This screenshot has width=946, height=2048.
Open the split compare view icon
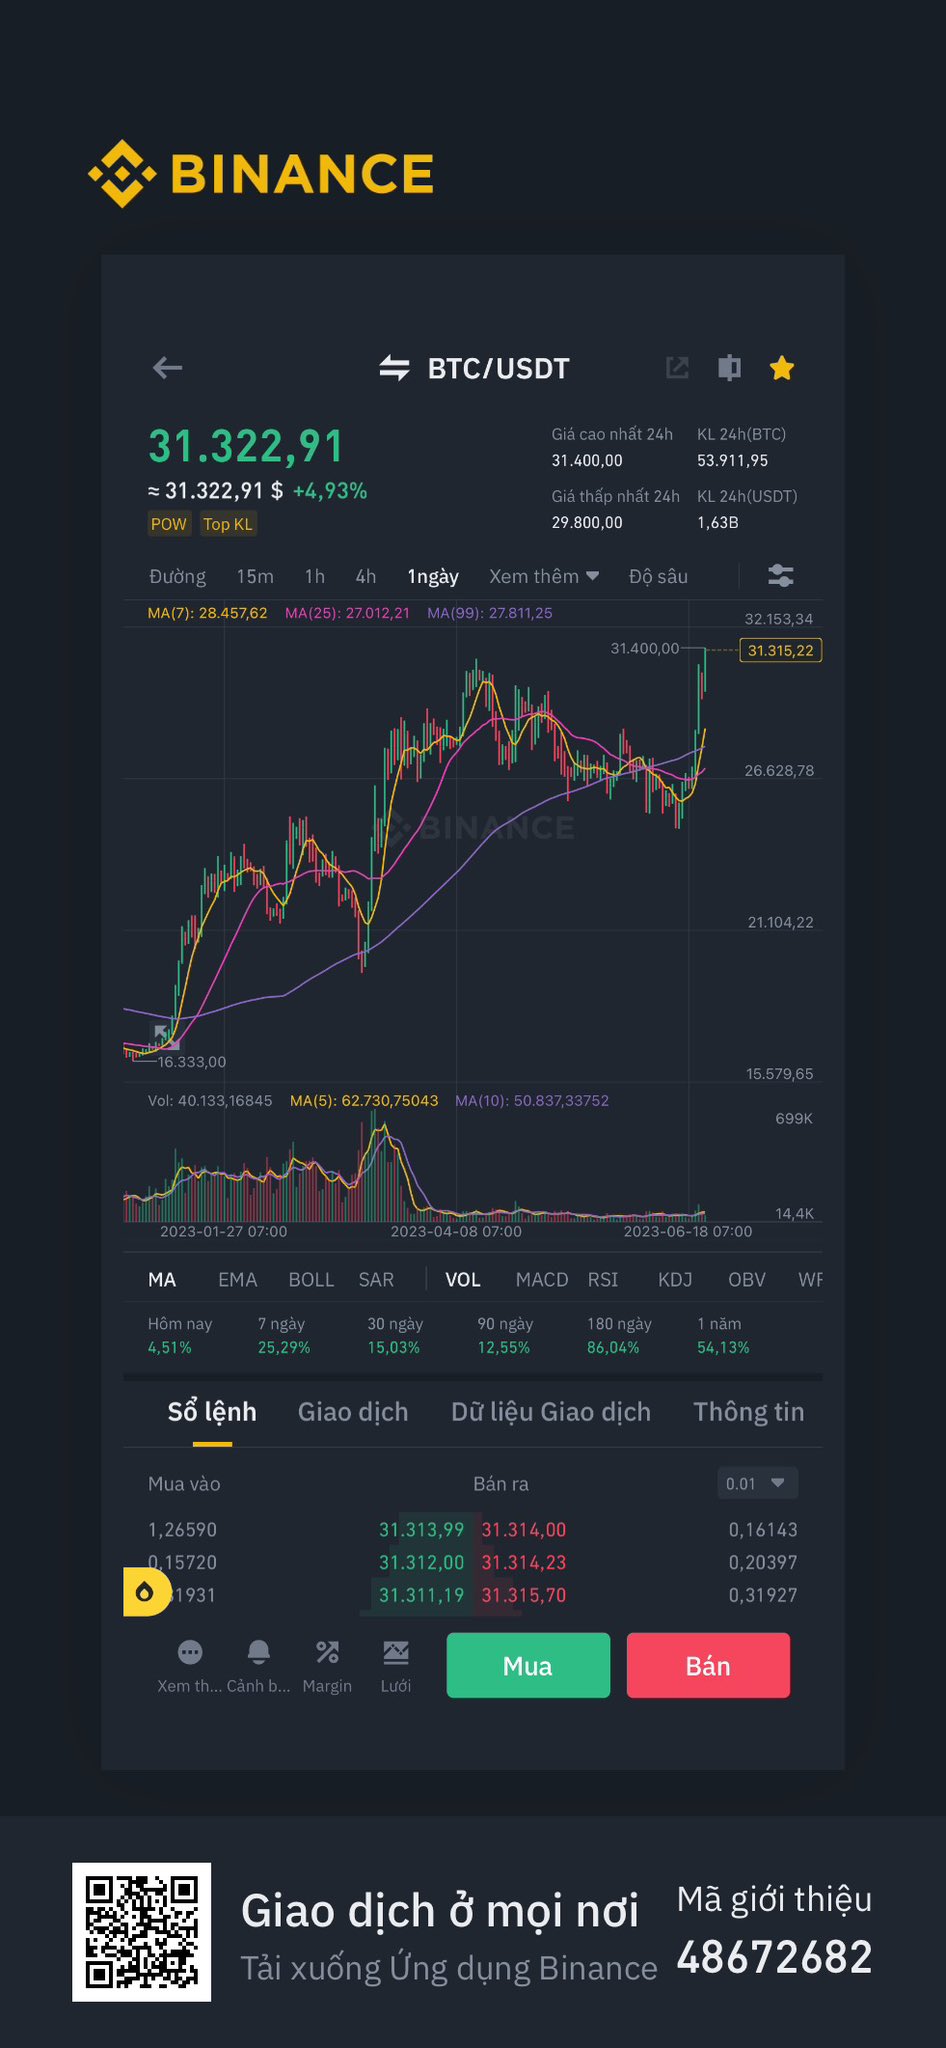point(730,368)
